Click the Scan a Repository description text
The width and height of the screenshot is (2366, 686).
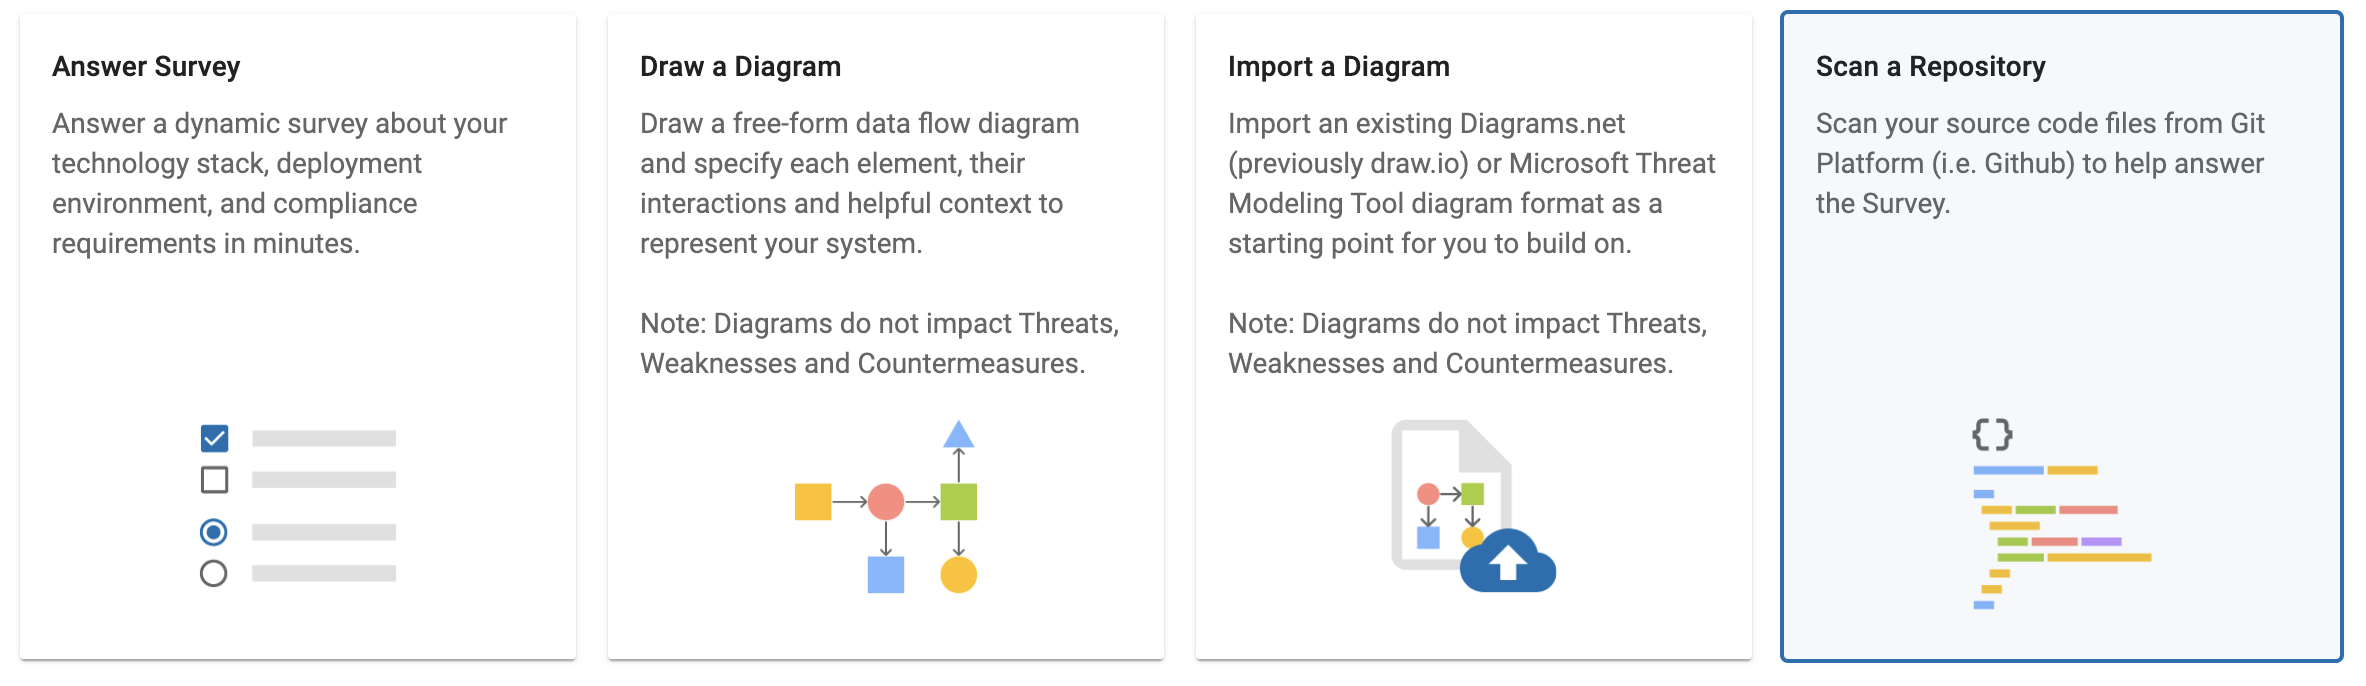click(x=2040, y=163)
